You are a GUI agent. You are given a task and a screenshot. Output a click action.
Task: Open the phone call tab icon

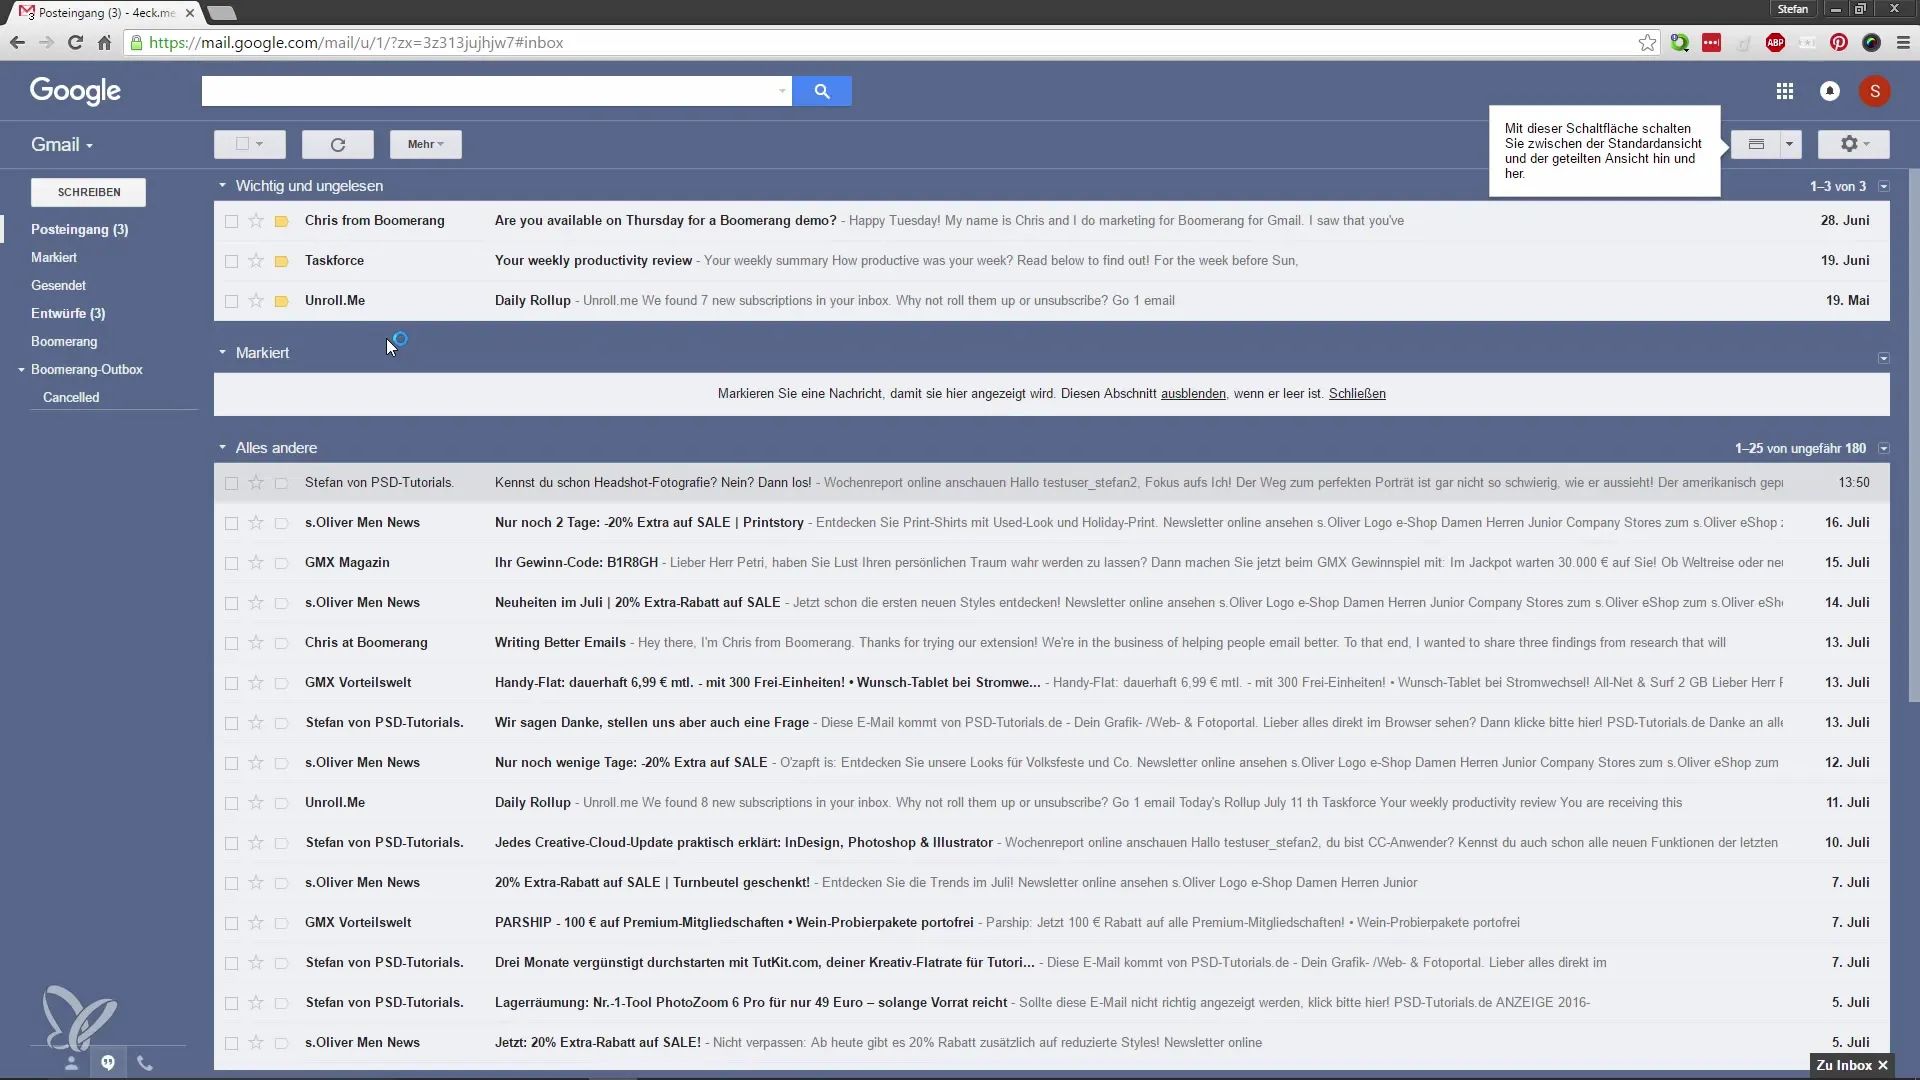pos(145,1063)
